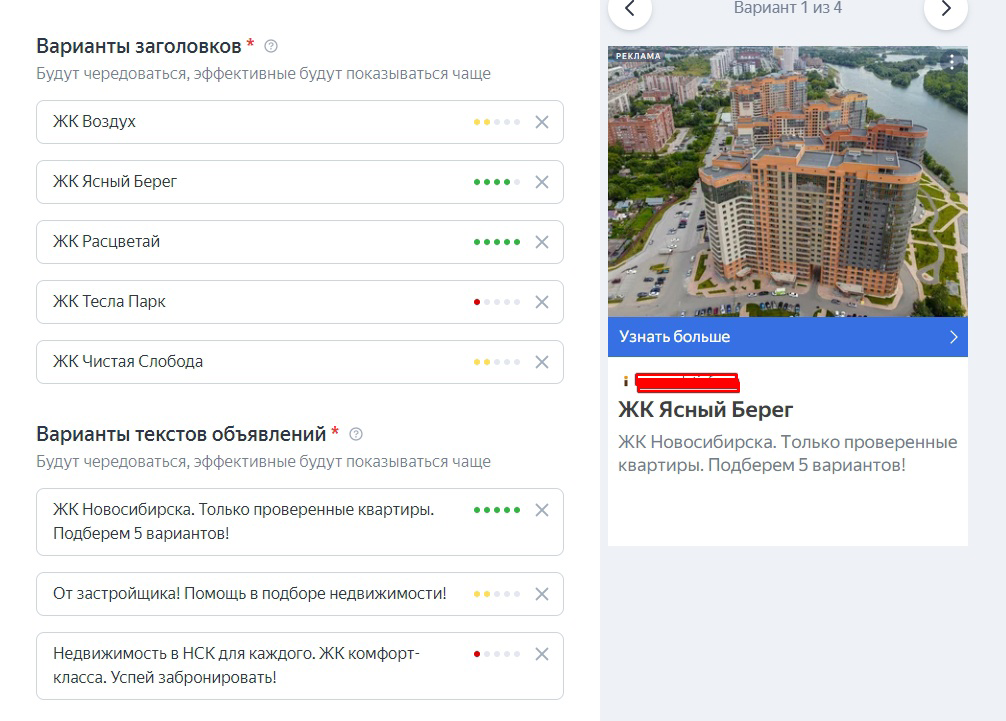Edit the ЖК Новосибирска ad text field
The image size is (1006, 721).
coord(300,522)
